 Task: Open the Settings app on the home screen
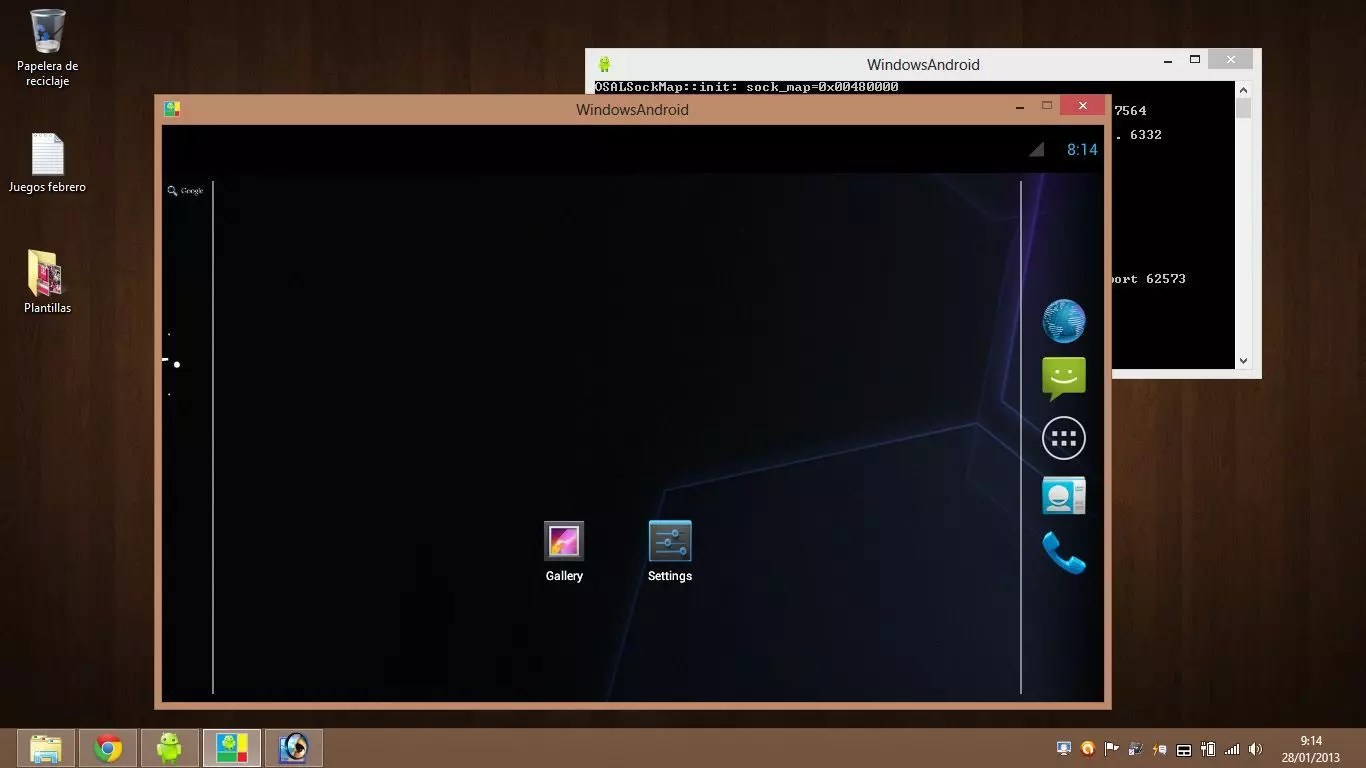pyautogui.click(x=669, y=540)
